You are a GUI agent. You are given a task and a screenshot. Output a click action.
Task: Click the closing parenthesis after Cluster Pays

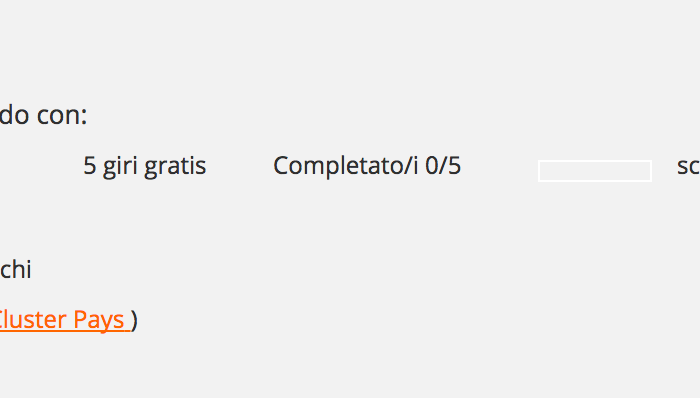pyautogui.click(x=134, y=320)
